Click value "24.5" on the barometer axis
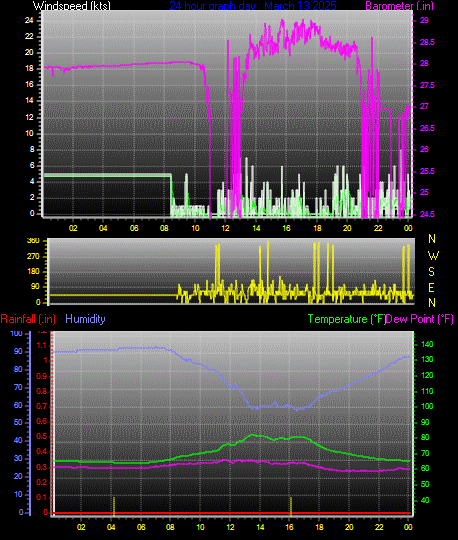 [x=427, y=214]
